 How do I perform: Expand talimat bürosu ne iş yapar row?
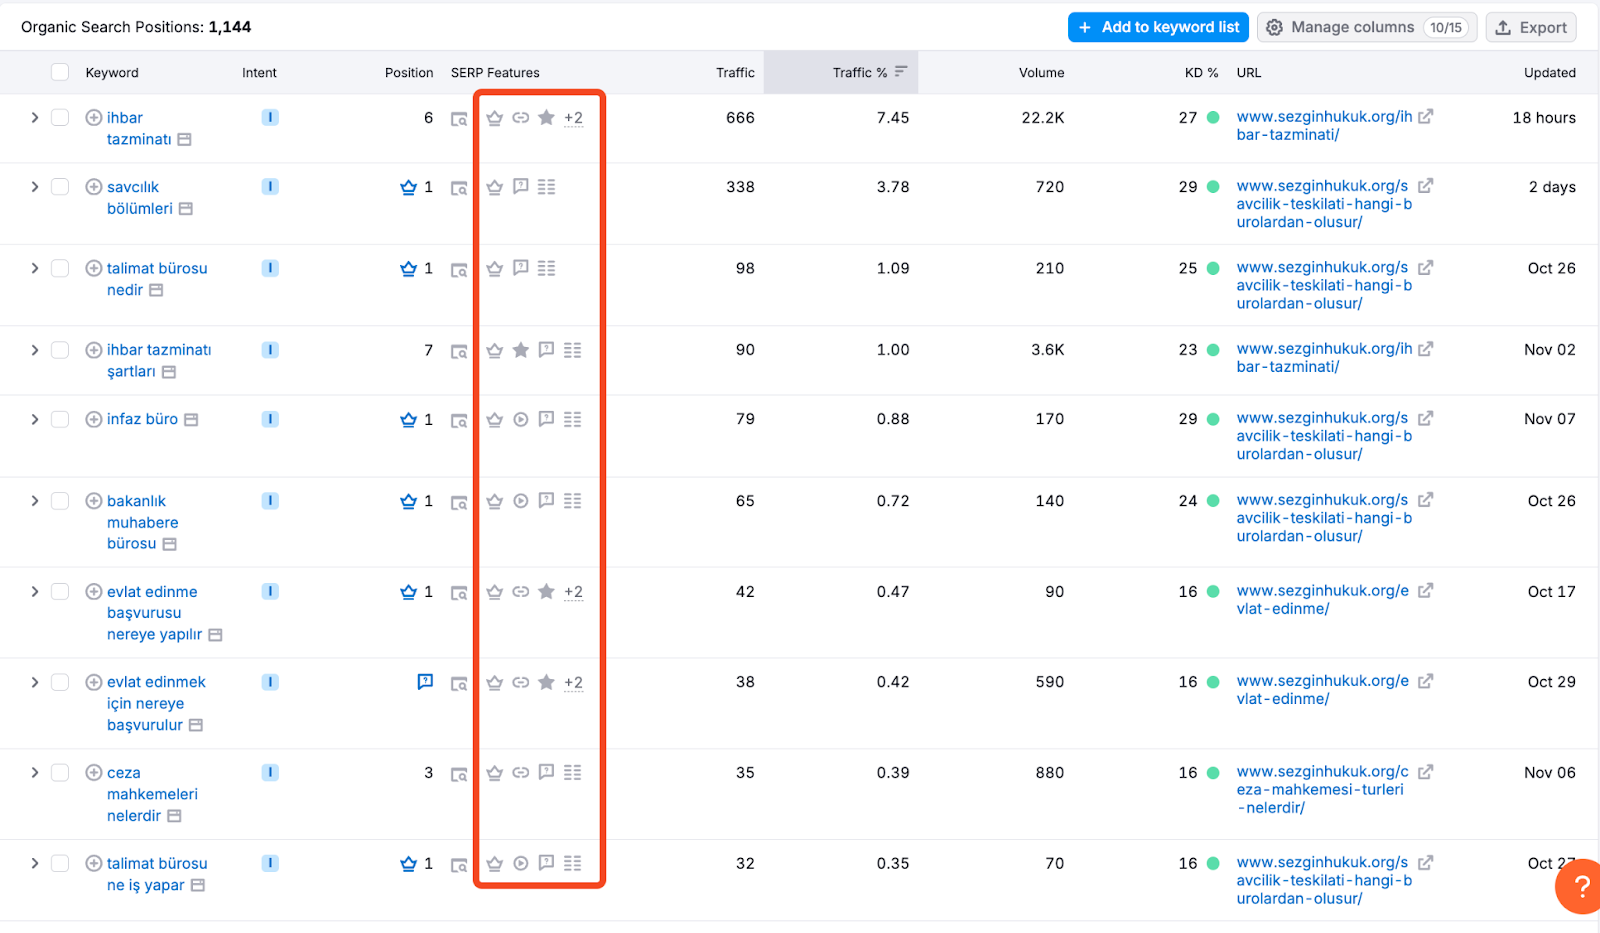[x=35, y=863]
